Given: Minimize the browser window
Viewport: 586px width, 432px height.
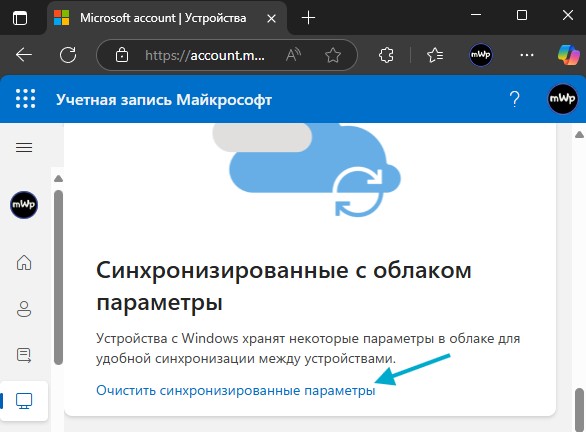Looking at the screenshot, I should pyautogui.click(x=476, y=15).
